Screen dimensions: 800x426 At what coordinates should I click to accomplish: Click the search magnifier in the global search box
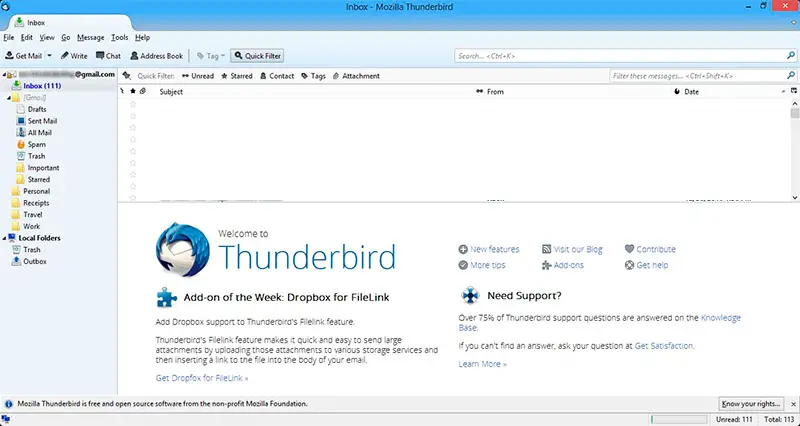click(x=791, y=56)
